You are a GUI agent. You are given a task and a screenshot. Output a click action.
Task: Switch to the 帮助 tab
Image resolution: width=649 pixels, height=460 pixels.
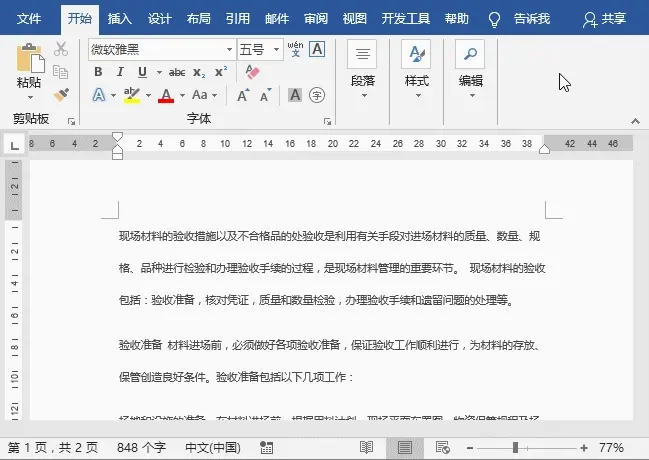[457, 19]
